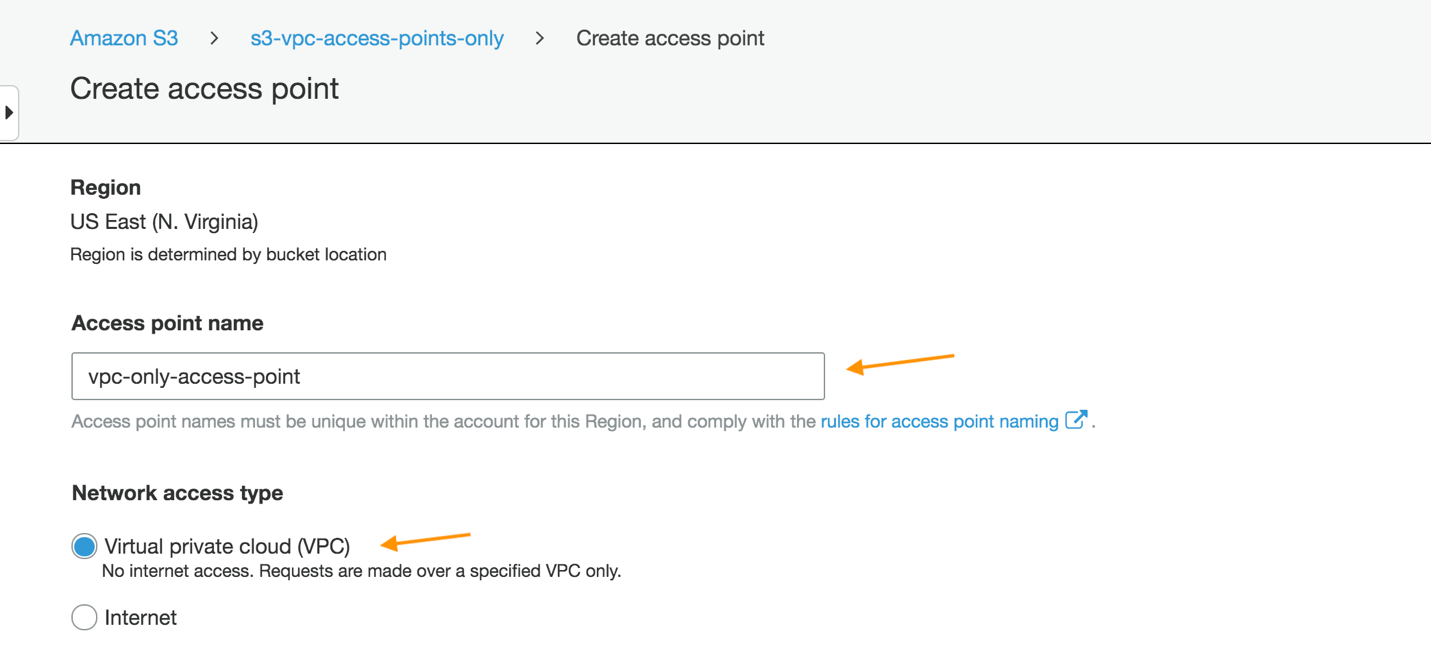Click inside the access point name field
Viewport: 1431px width, 662px height.
[x=447, y=375]
